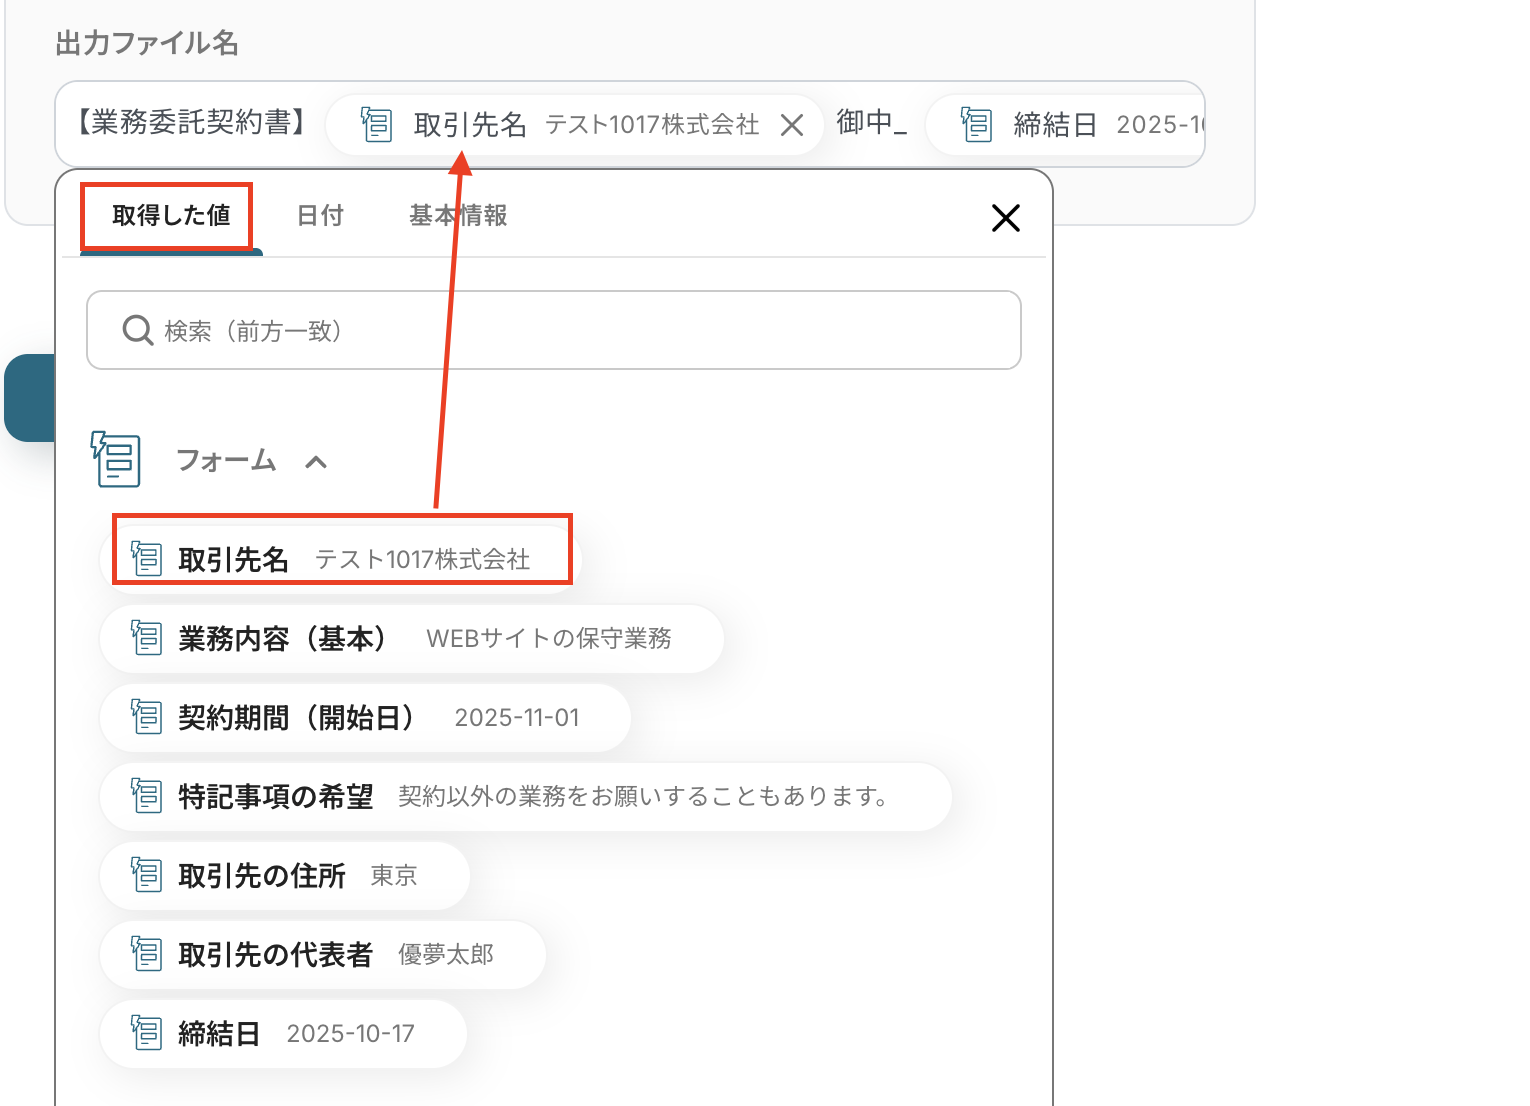Open the 基本情報 tab
The width and height of the screenshot is (1530, 1106).
[458, 216]
